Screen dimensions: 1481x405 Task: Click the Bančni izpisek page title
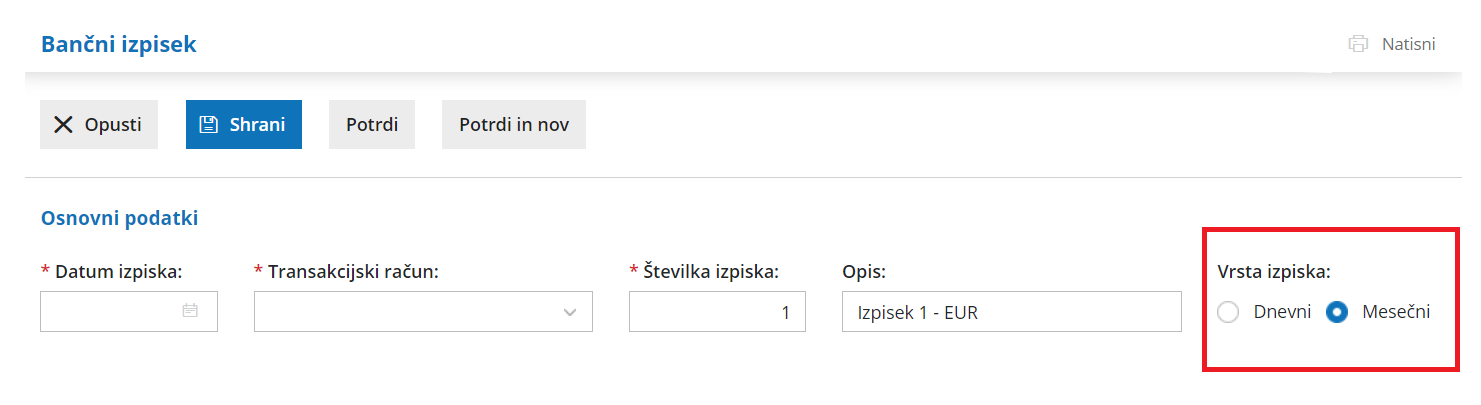pos(118,44)
